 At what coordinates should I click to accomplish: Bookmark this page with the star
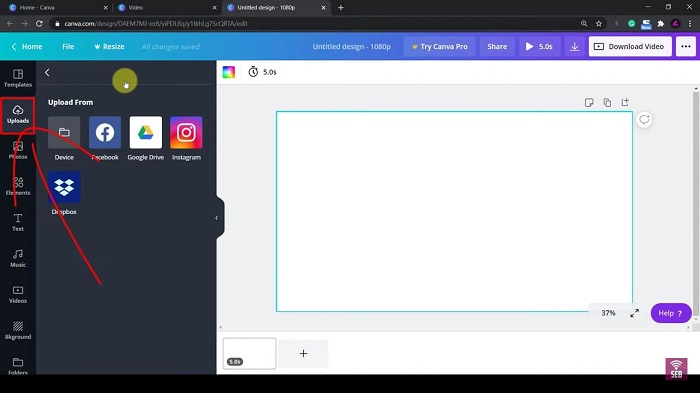pyautogui.click(x=599, y=24)
